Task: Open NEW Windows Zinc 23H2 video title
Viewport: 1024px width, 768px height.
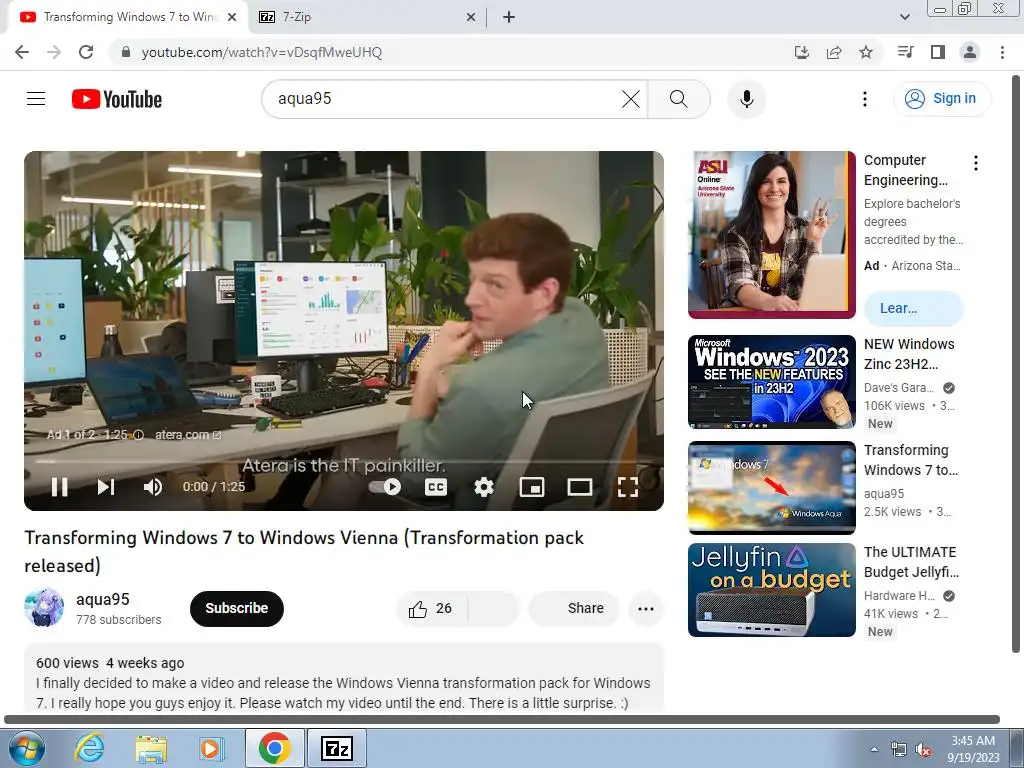Action: pos(909,354)
